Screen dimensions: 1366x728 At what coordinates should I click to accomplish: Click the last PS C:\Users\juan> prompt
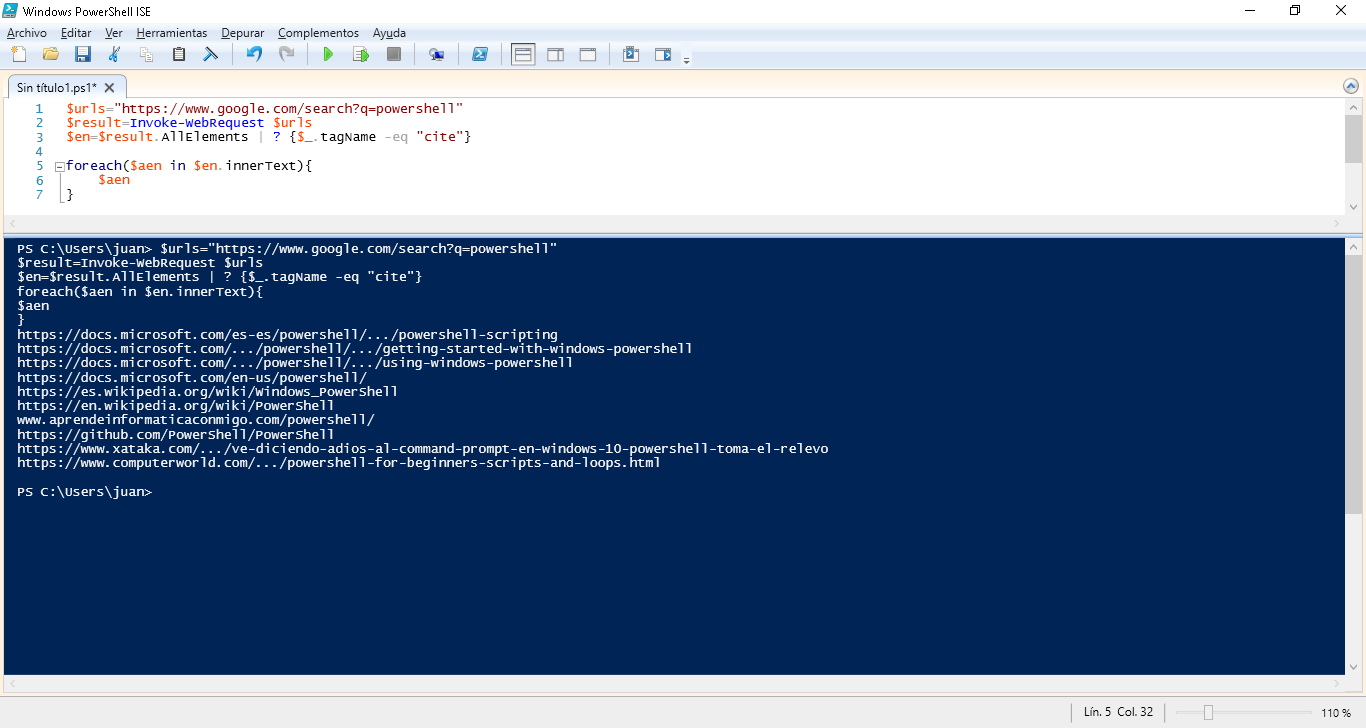pos(85,492)
